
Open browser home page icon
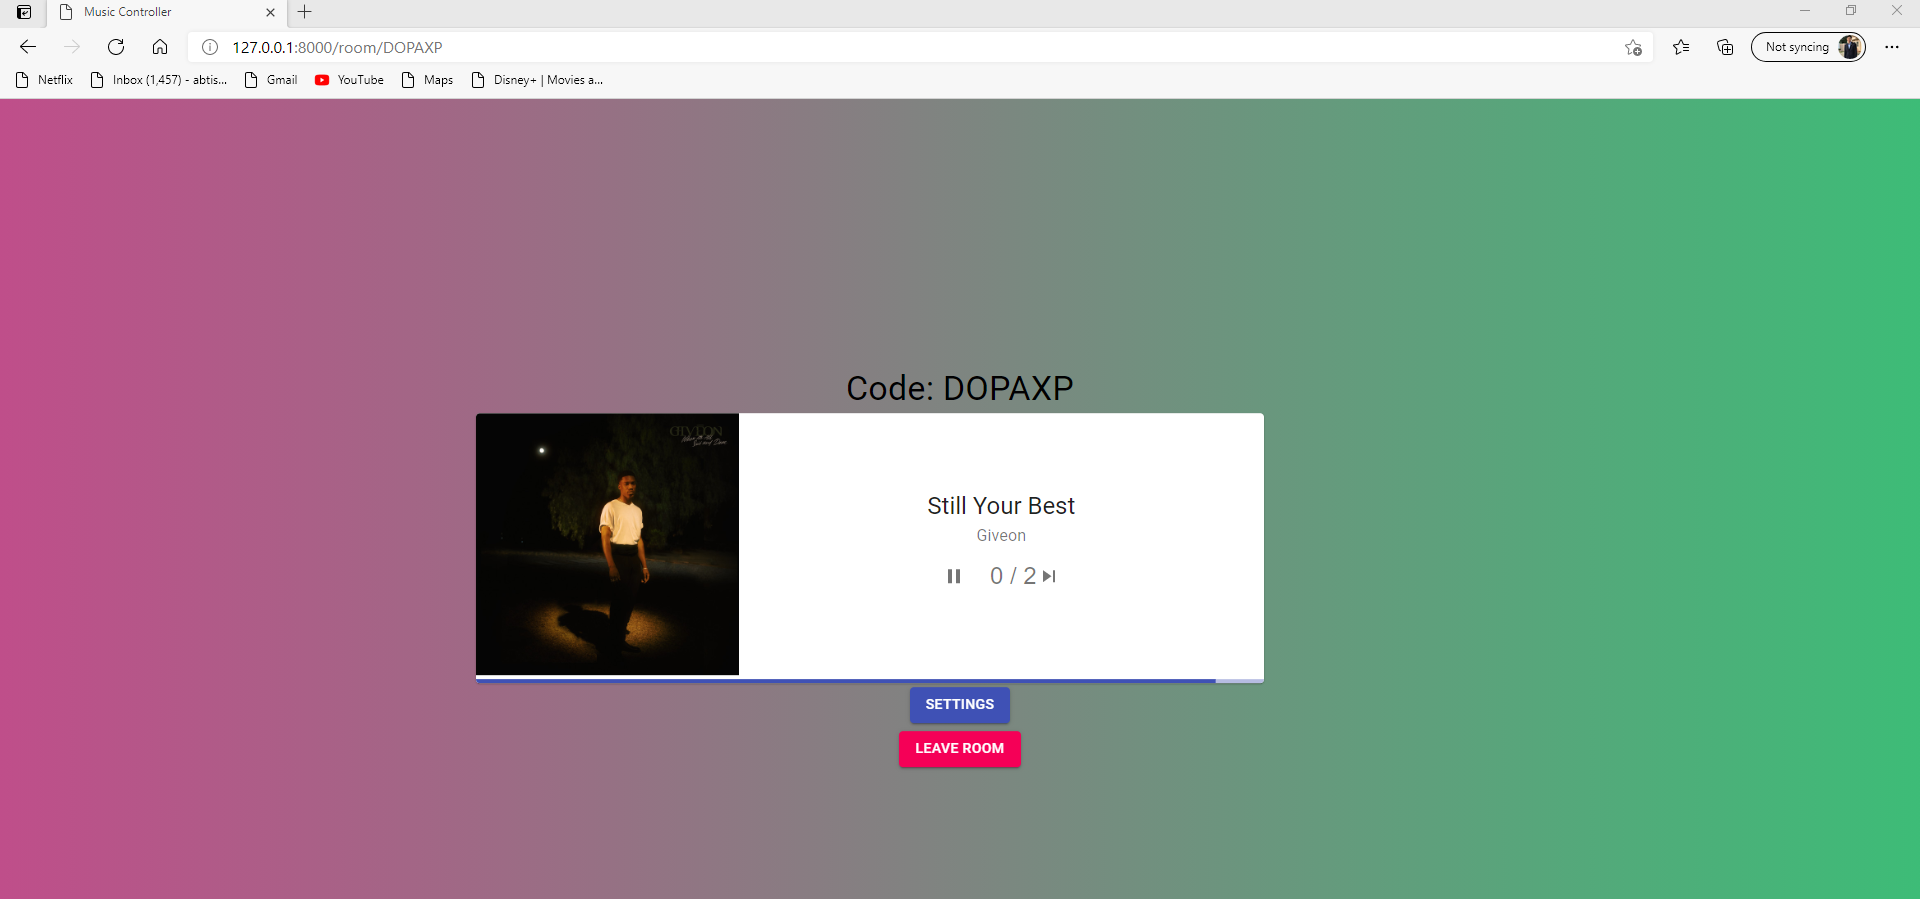(160, 47)
